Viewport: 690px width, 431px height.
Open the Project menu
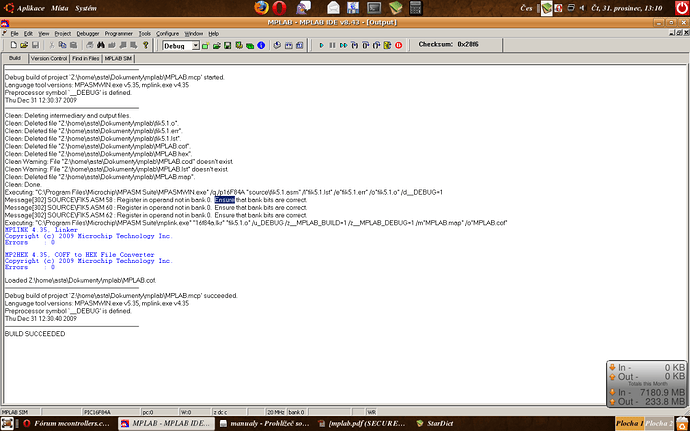pyautogui.click(x=63, y=33)
